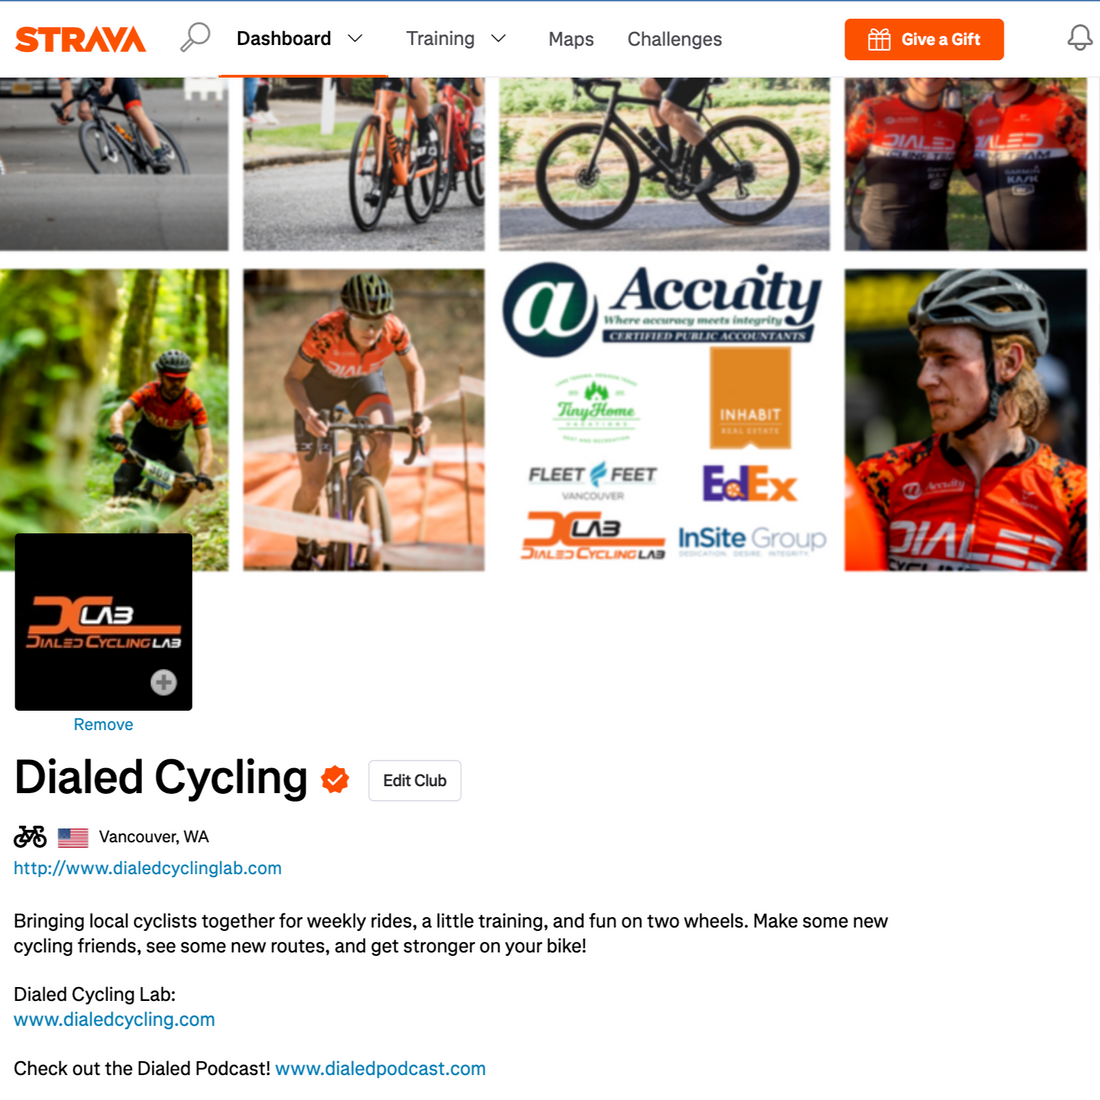This screenshot has width=1100, height=1100.
Task: Open the Training menu item
Action: (441, 39)
